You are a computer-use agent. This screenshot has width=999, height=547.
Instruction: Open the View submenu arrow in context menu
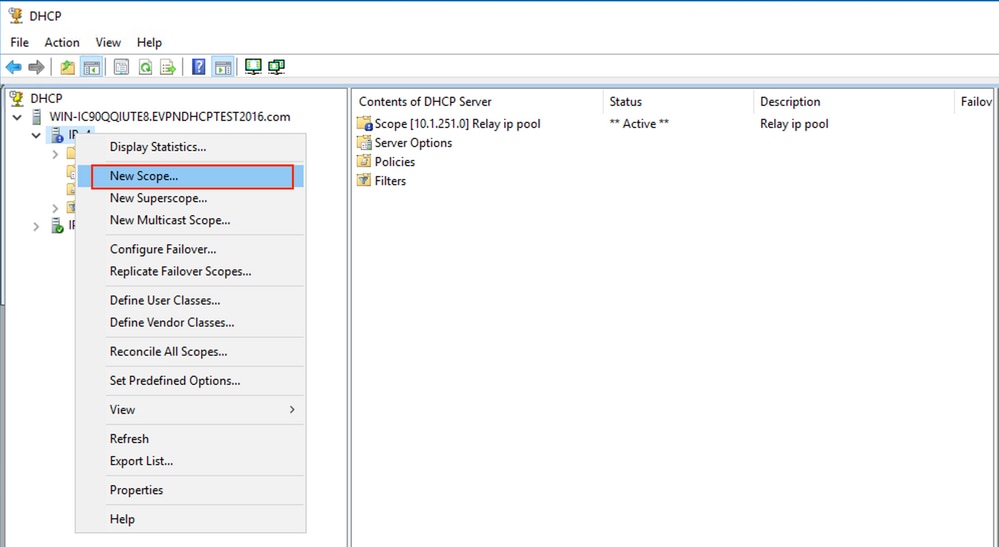[x=292, y=409]
